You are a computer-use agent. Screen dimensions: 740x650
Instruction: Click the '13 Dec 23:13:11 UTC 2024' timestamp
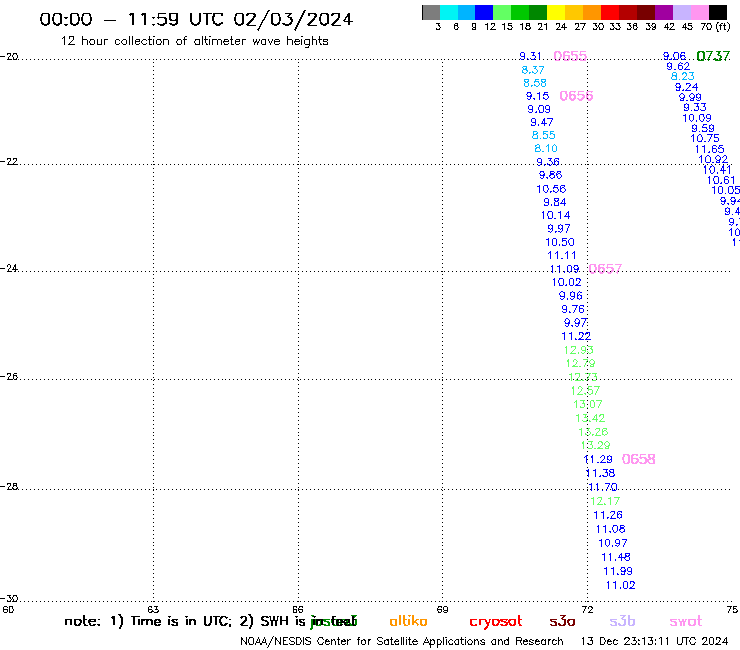pyautogui.click(x=654, y=642)
